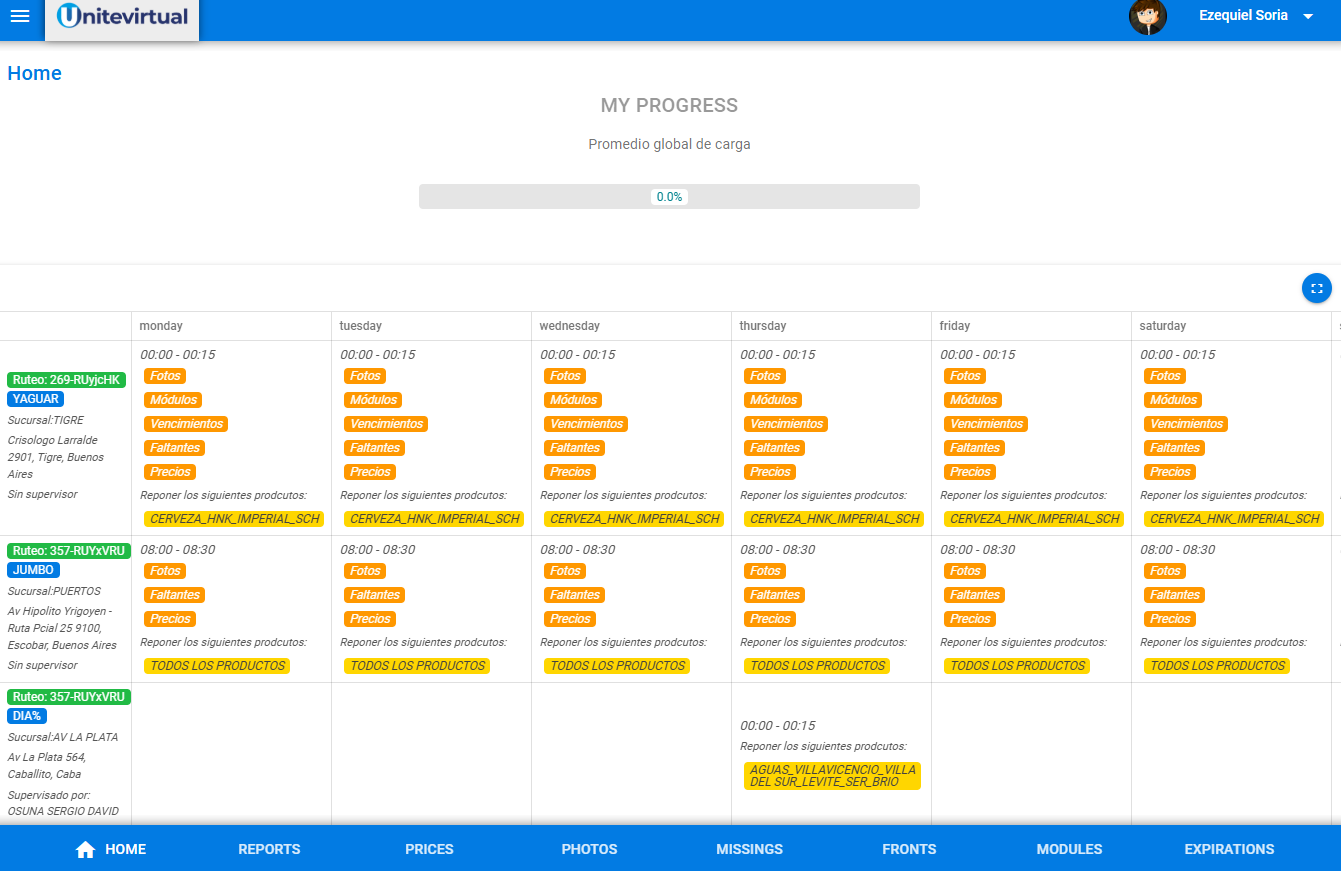Click TODOS LOS PRODUCTOS in Friday's JUMBO row
Screen dimensions: 1341x871
pos(1016,665)
